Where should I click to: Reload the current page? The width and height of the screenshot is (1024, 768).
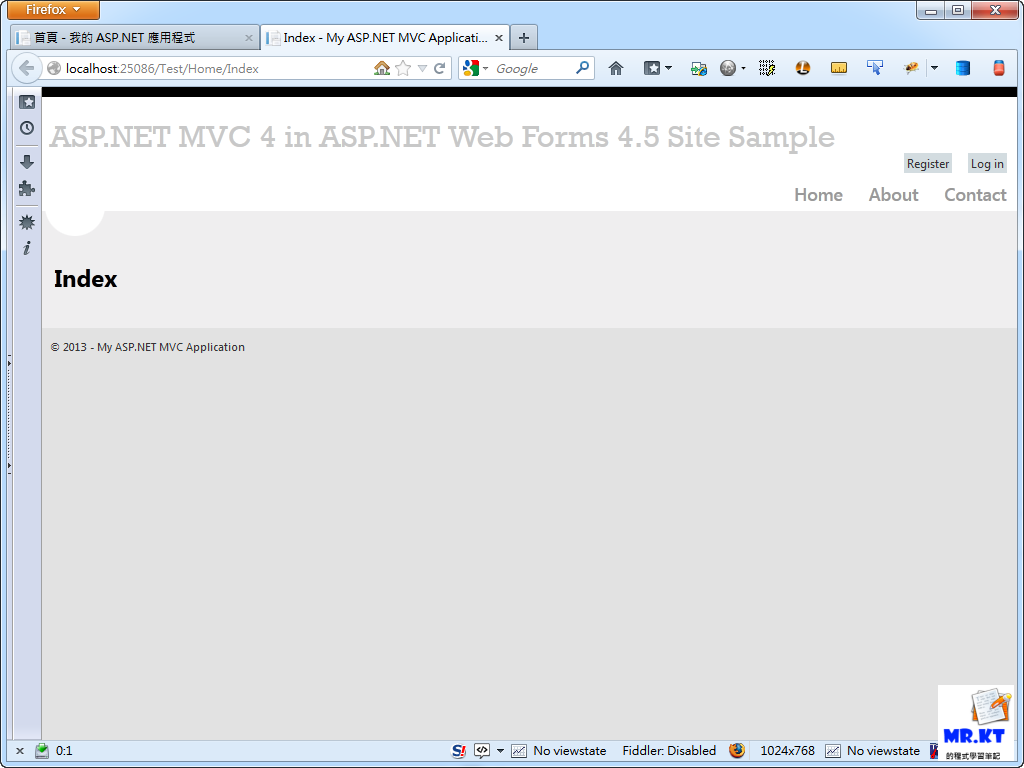pyautogui.click(x=440, y=68)
